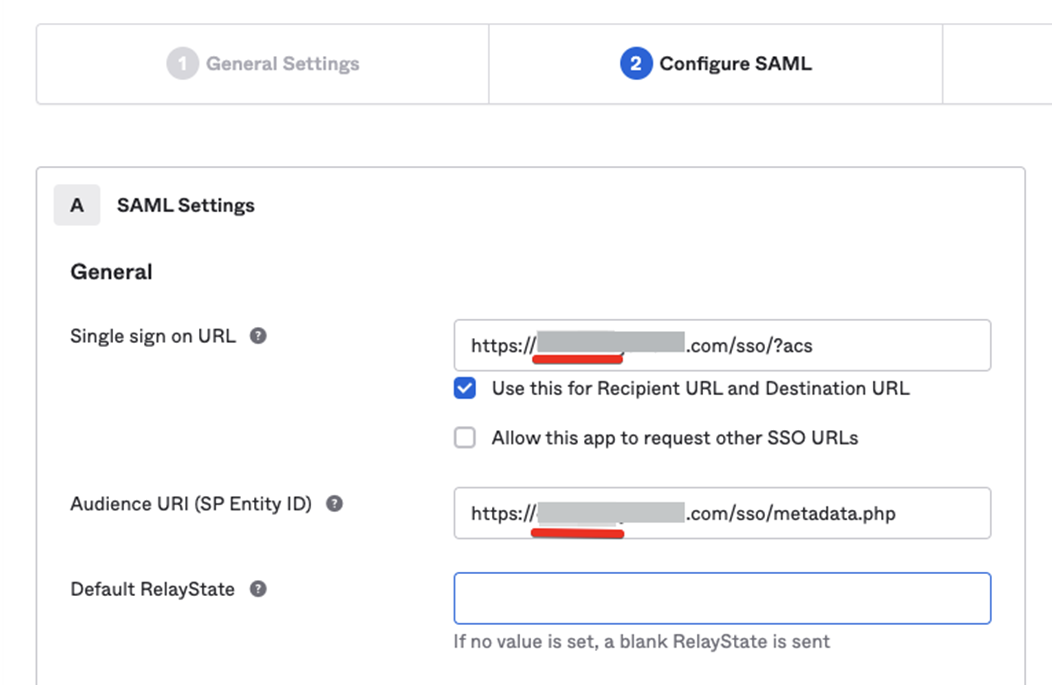Screen dimensions: 1052x685
Task: Click the "Use this for Recipient URL" label text
Action: [700, 388]
